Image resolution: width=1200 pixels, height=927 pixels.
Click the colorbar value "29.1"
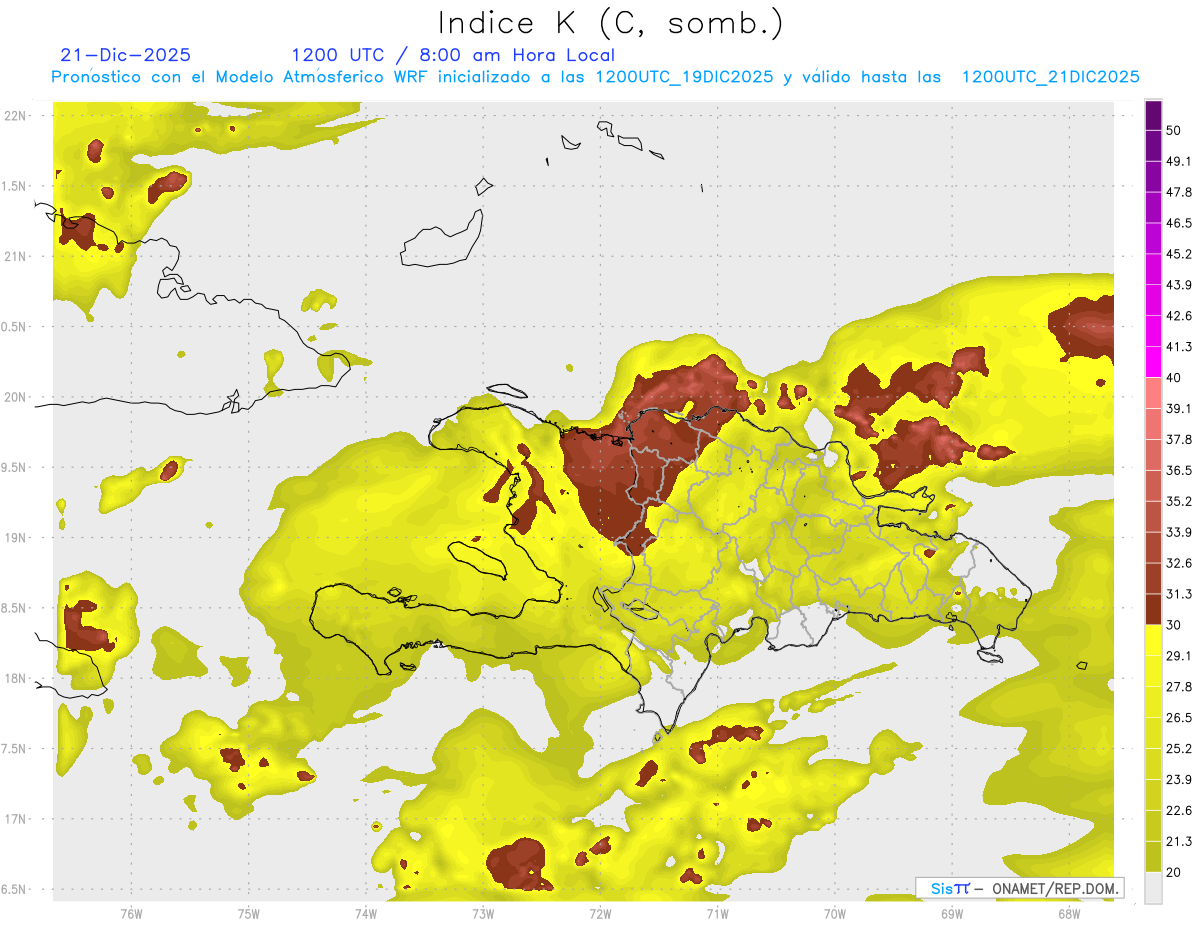pyautogui.click(x=1178, y=656)
